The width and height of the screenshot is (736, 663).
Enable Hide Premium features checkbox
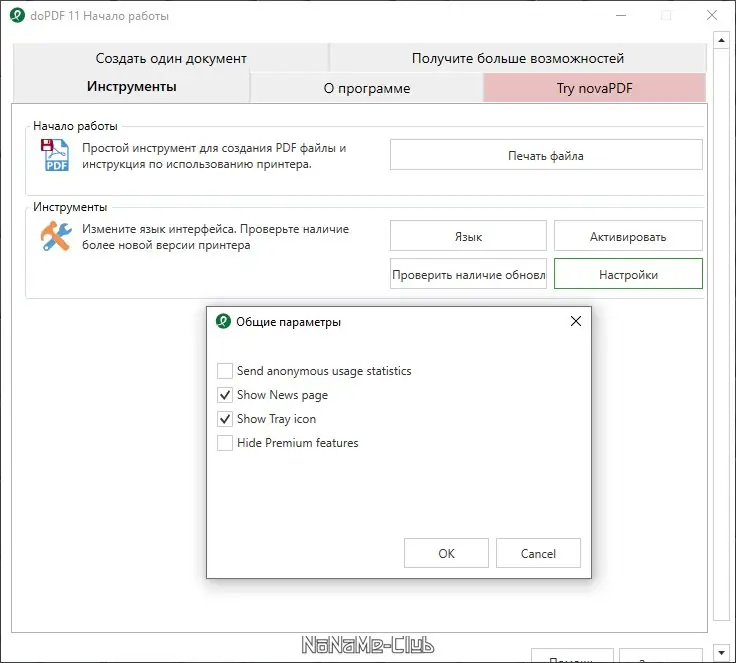pos(225,443)
